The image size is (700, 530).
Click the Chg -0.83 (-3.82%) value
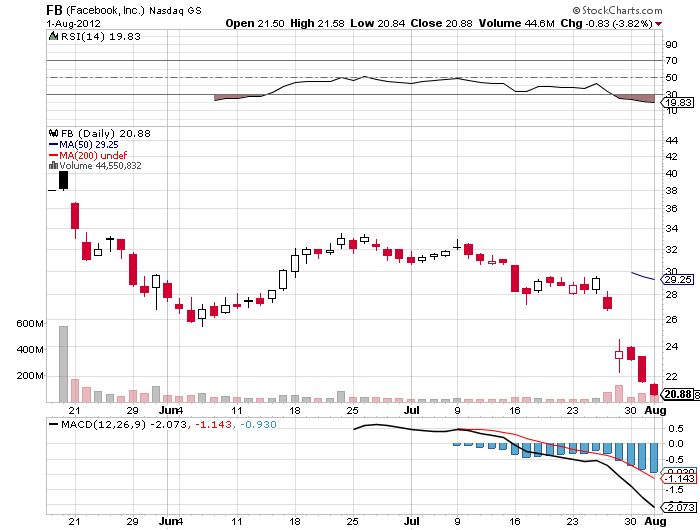pos(606,23)
